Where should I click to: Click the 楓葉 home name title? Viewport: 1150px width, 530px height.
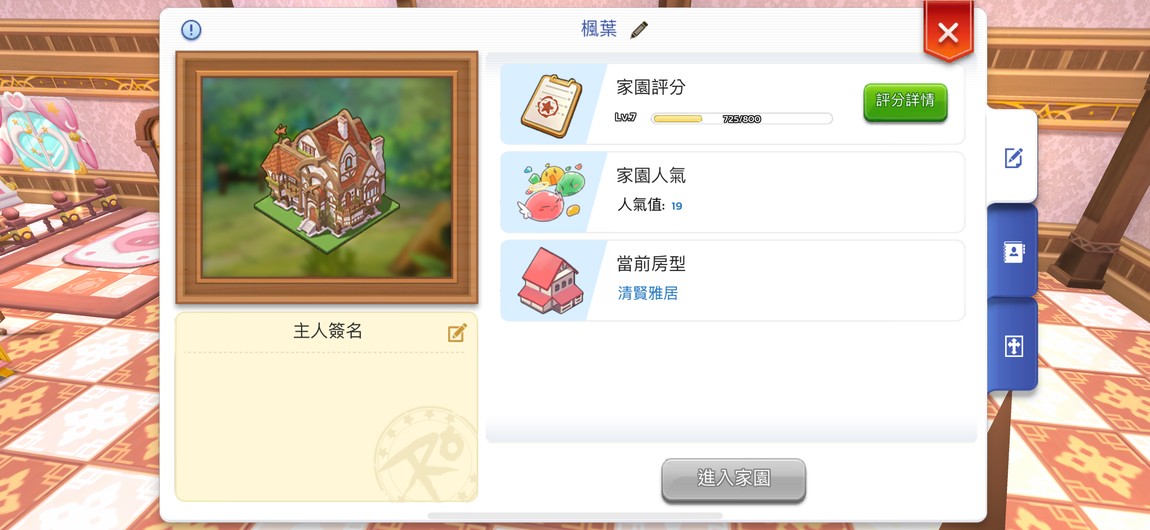(599, 29)
